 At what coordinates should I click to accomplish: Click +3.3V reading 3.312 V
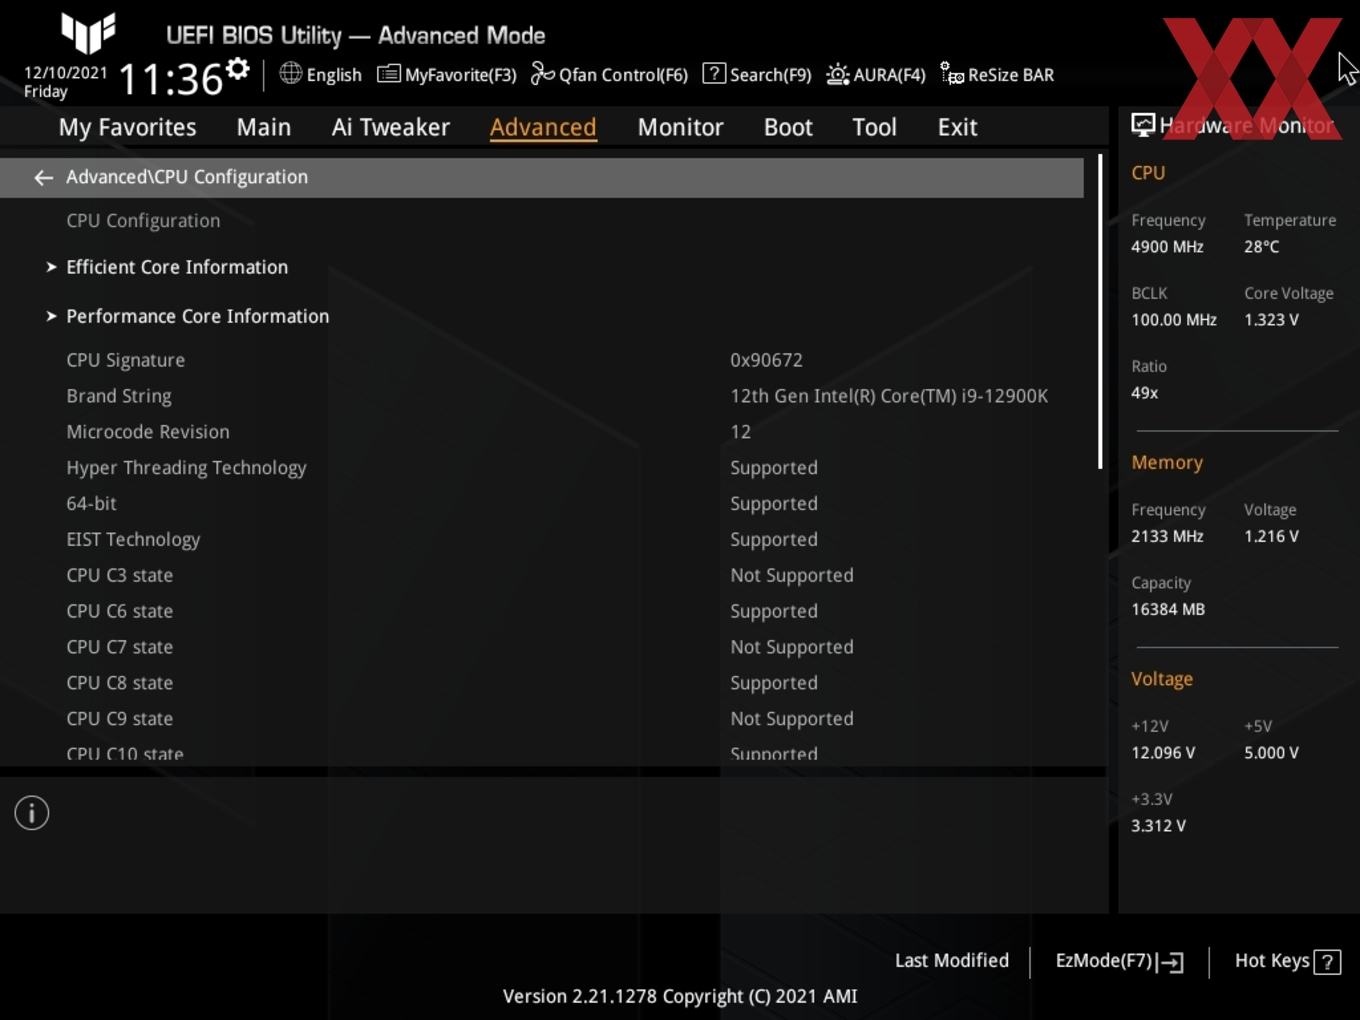click(x=1158, y=826)
